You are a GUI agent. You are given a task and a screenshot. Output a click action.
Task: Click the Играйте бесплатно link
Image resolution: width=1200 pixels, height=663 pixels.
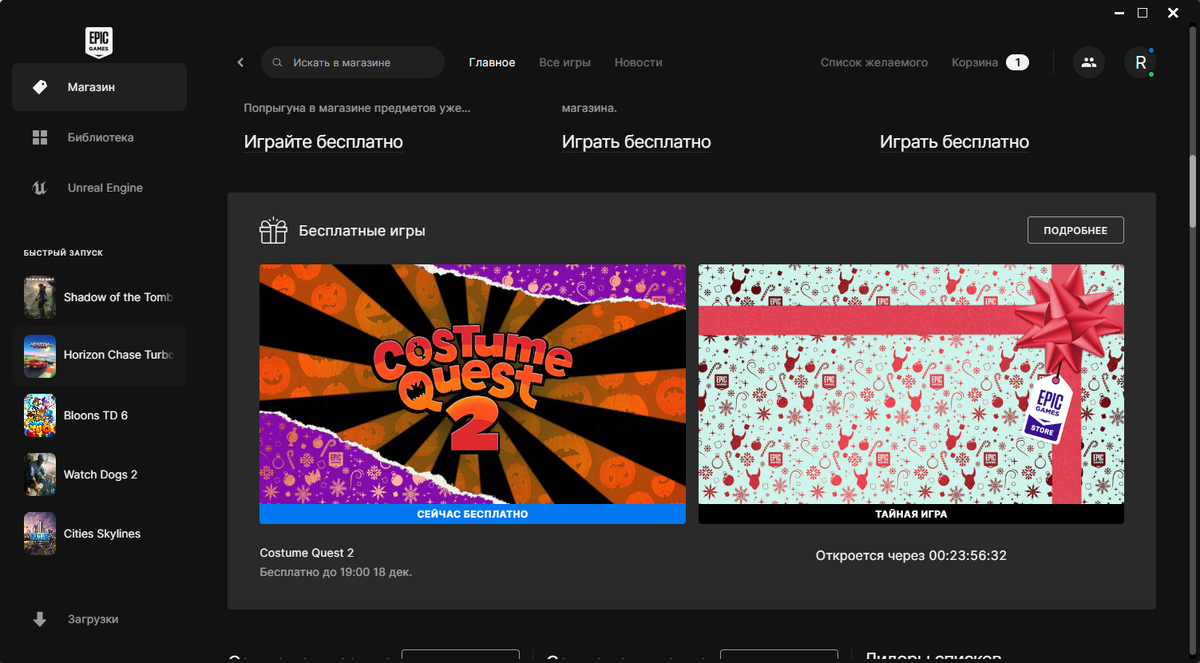323,142
